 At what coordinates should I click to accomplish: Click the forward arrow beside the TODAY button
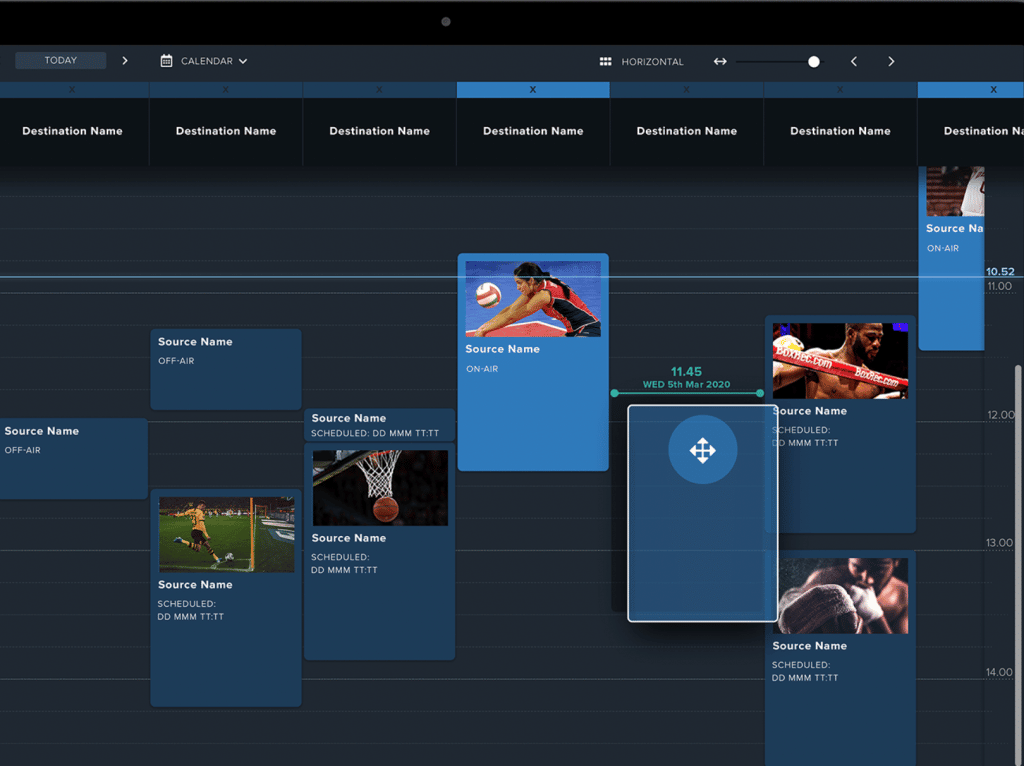(x=125, y=61)
